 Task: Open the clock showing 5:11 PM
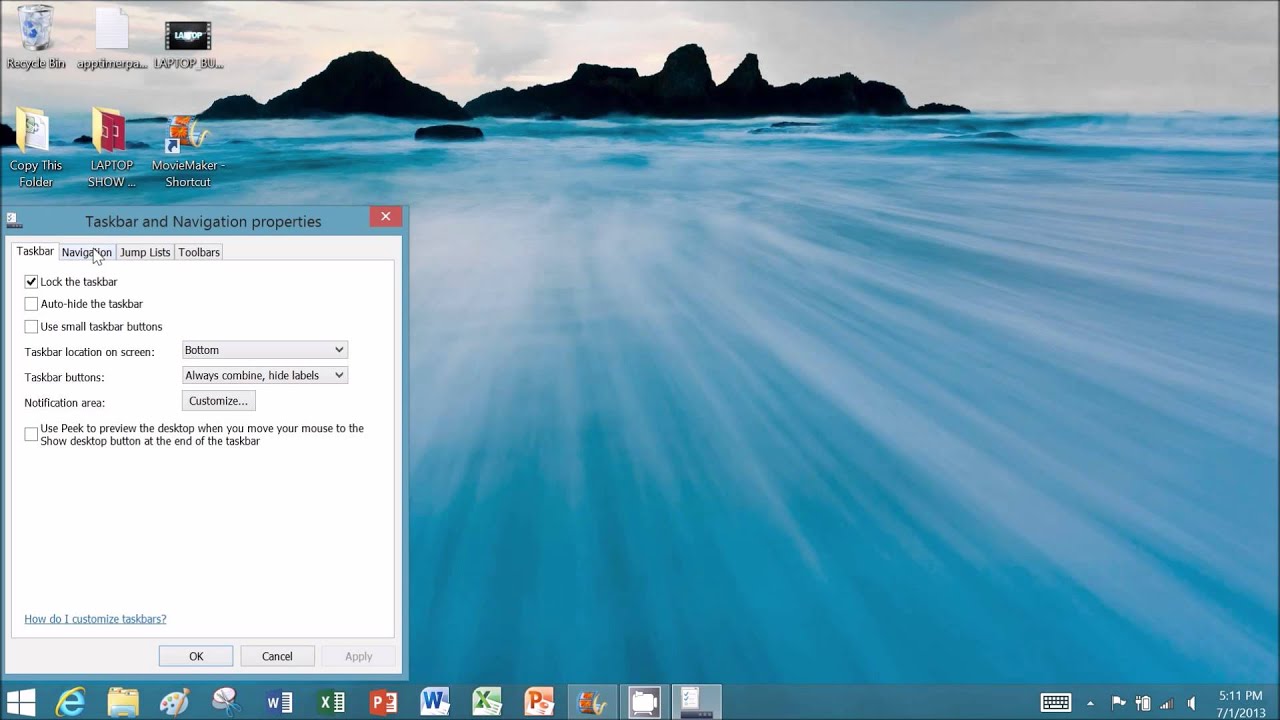pos(1240,703)
